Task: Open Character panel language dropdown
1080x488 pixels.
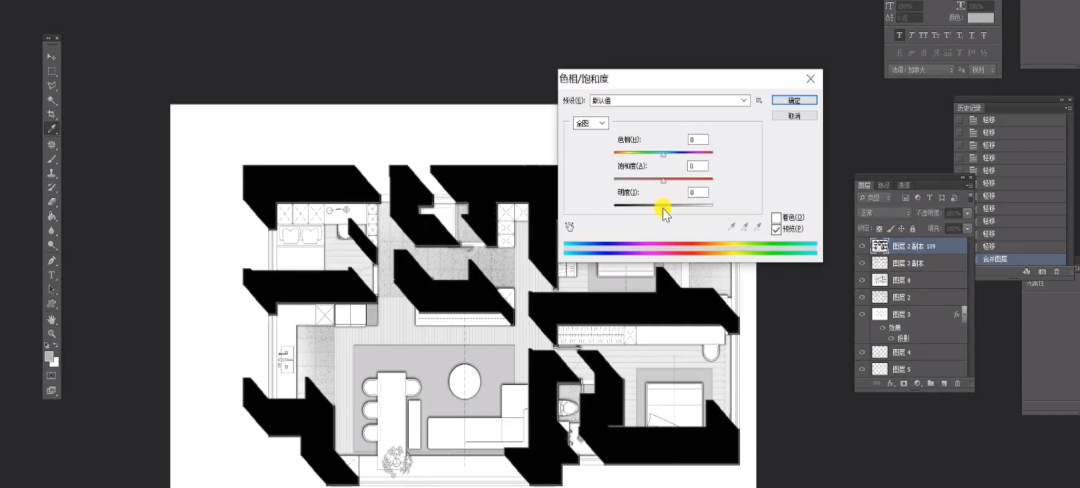Action: click(x=920, y=70)
